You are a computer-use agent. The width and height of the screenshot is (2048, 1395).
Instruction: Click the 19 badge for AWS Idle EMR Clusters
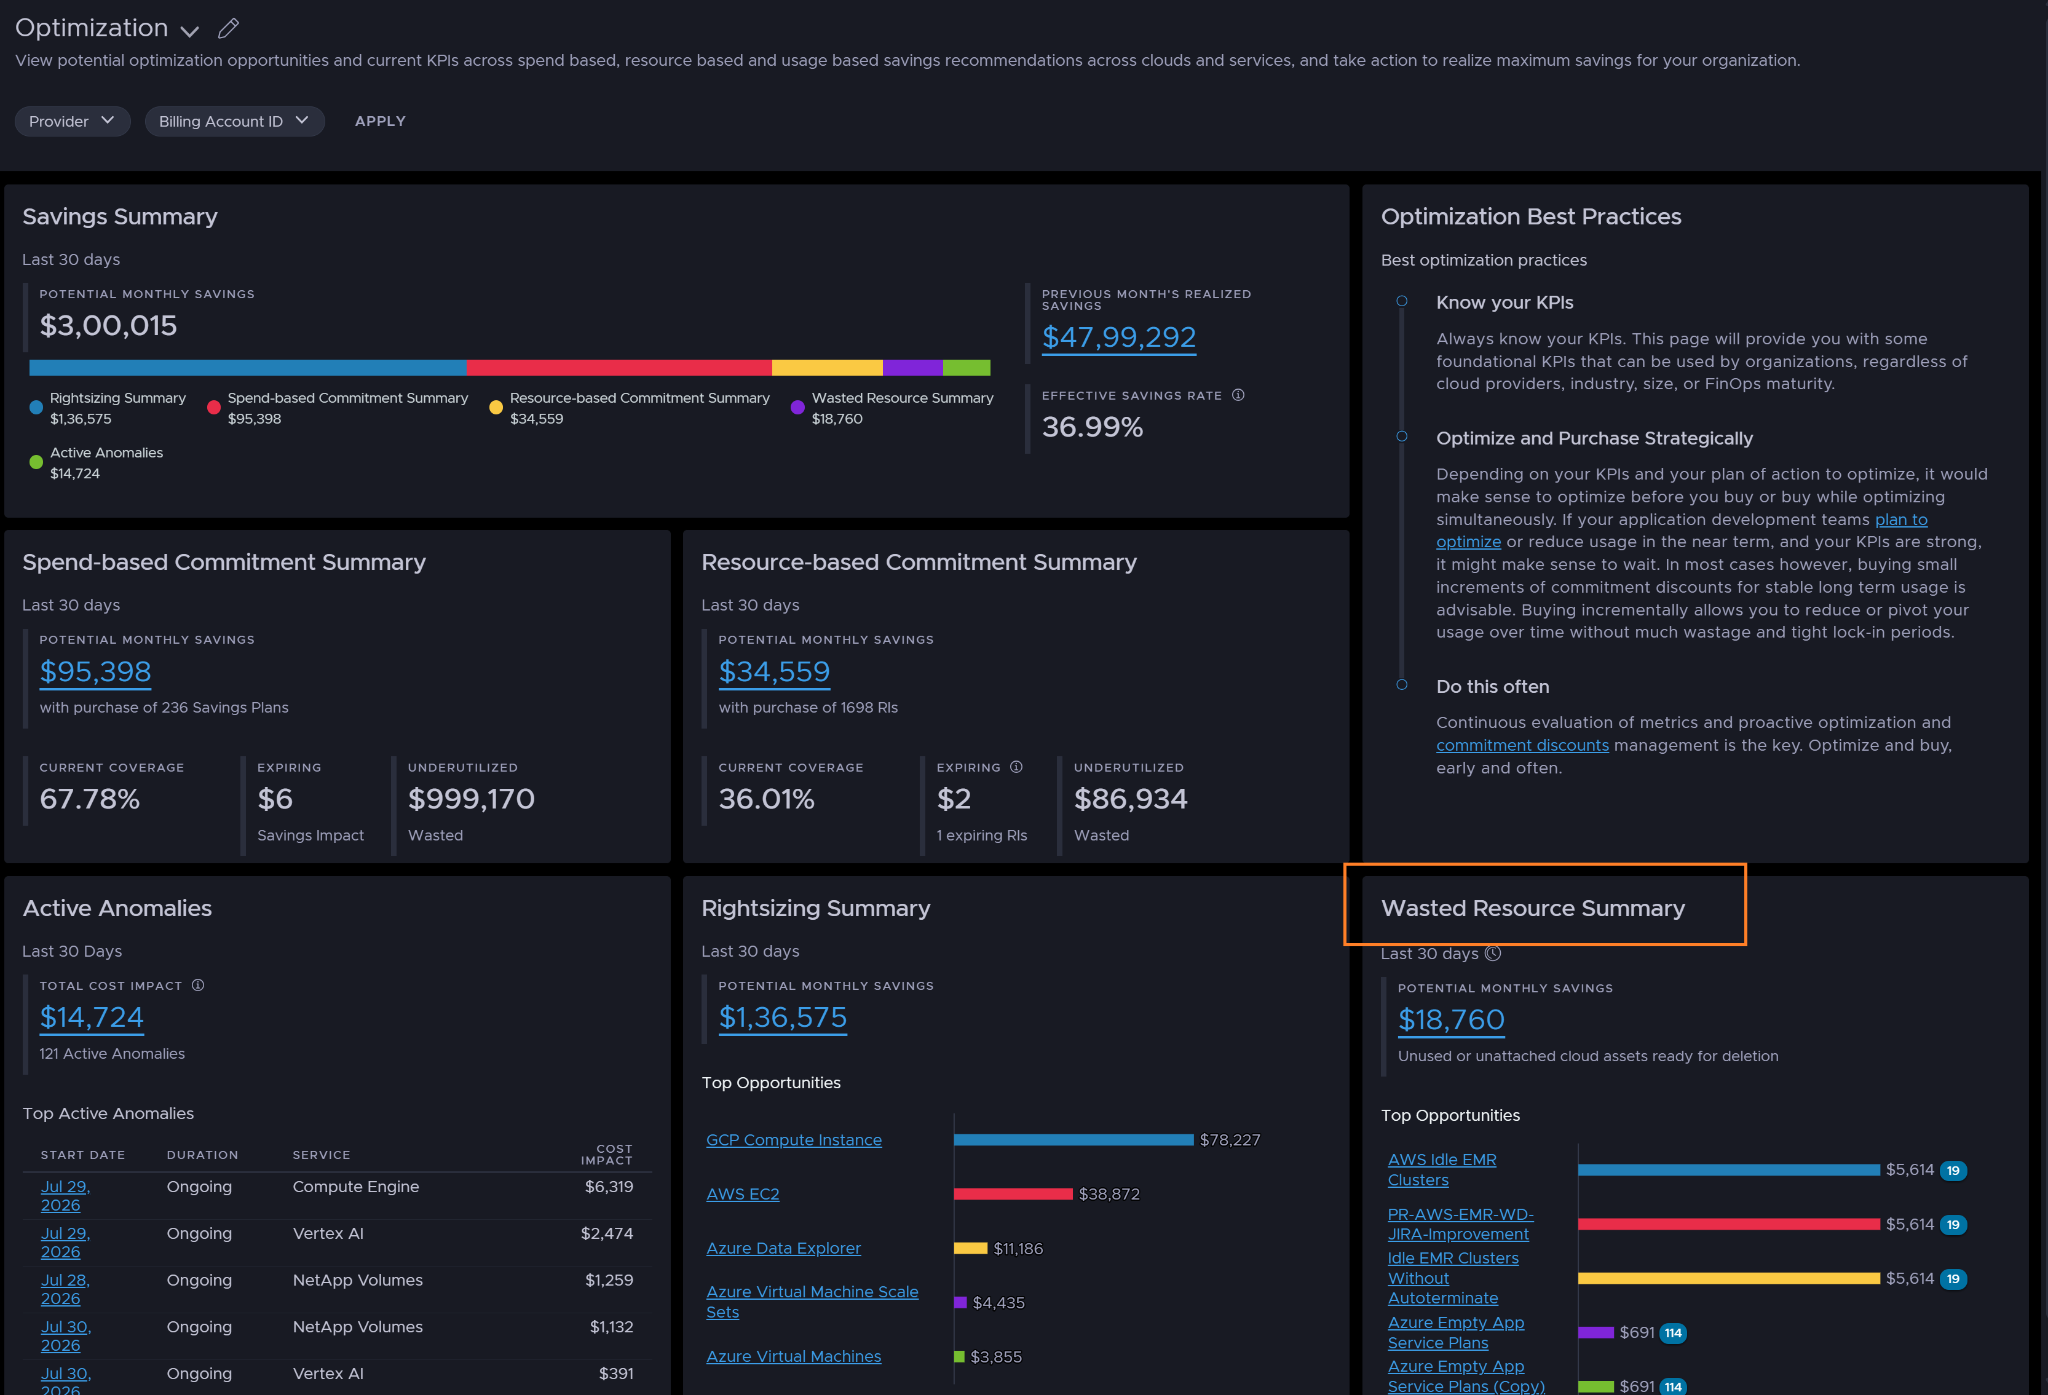[1953, 1170]
